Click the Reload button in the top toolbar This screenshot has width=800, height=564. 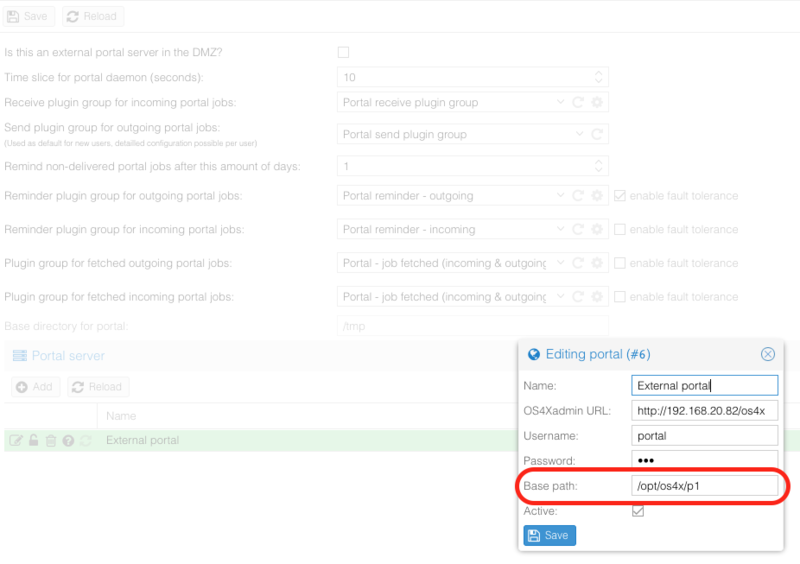tap(92, 16)
